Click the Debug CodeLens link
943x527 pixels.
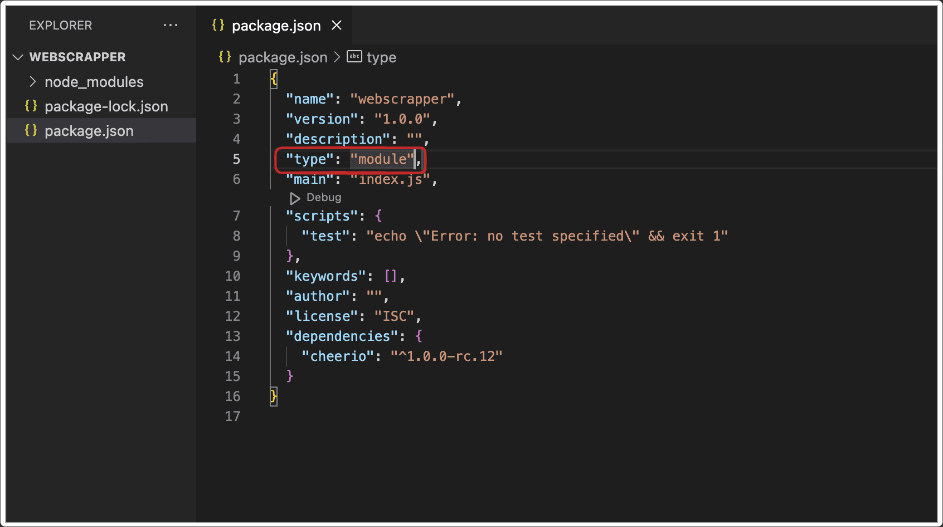pos(324,197)
